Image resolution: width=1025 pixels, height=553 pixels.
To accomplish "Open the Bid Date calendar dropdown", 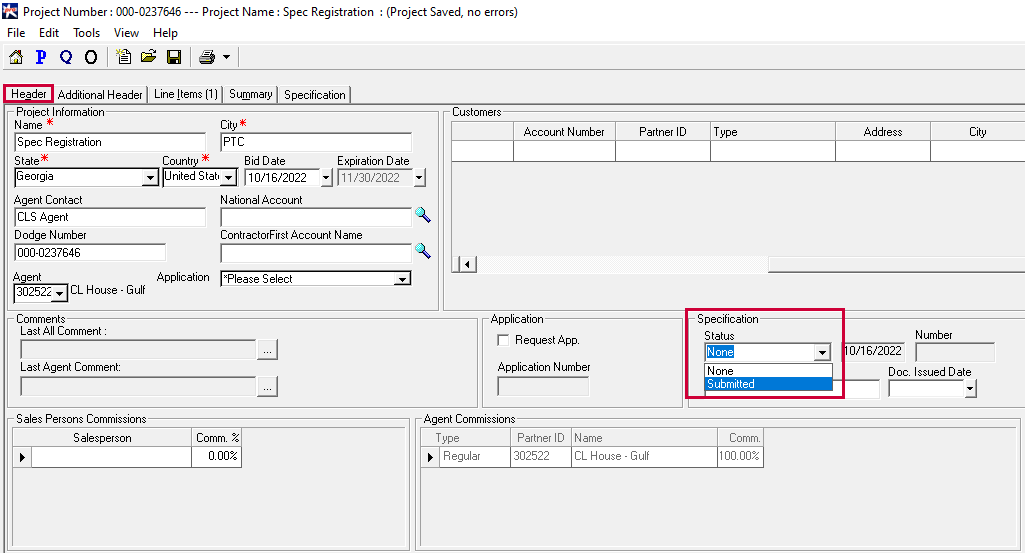I will click(x=326, y=178).
